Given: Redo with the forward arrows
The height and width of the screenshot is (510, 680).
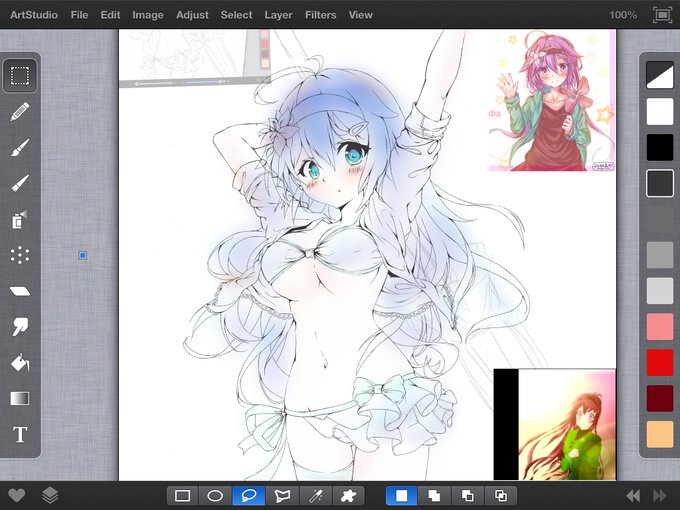Looking at the screenshot, I should tap(660, 496).
